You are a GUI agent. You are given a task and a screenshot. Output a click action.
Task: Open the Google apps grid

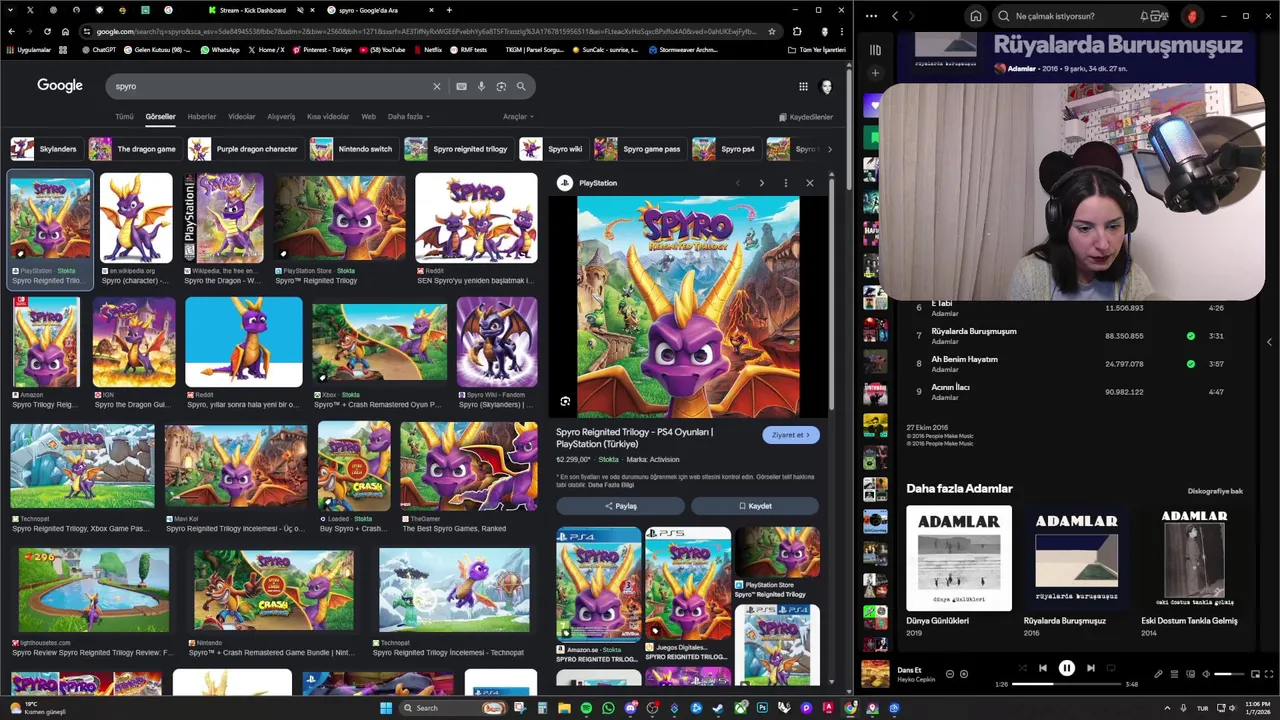click(x=803, y=86)
